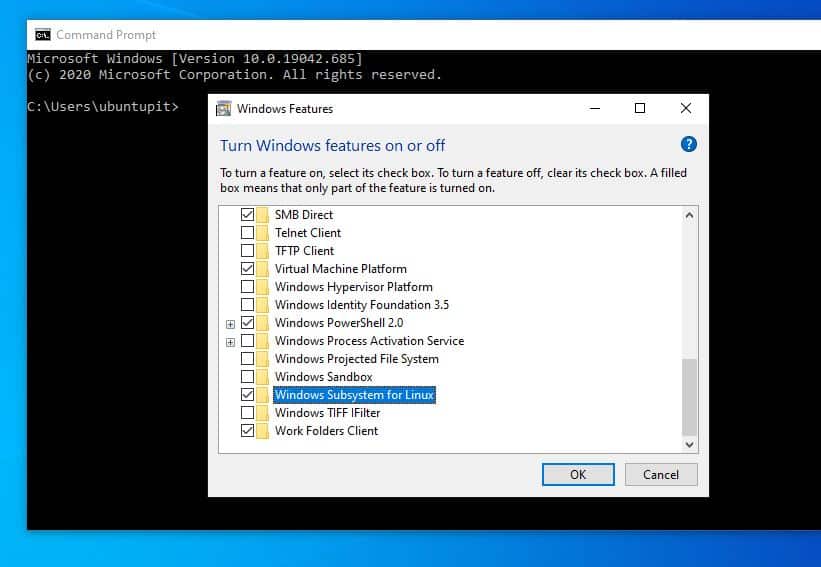This screenshot has width=821, height=567.
Task: Uncheck the Windows Subsystem for Linux checkbox
Action: click(247, 395)
